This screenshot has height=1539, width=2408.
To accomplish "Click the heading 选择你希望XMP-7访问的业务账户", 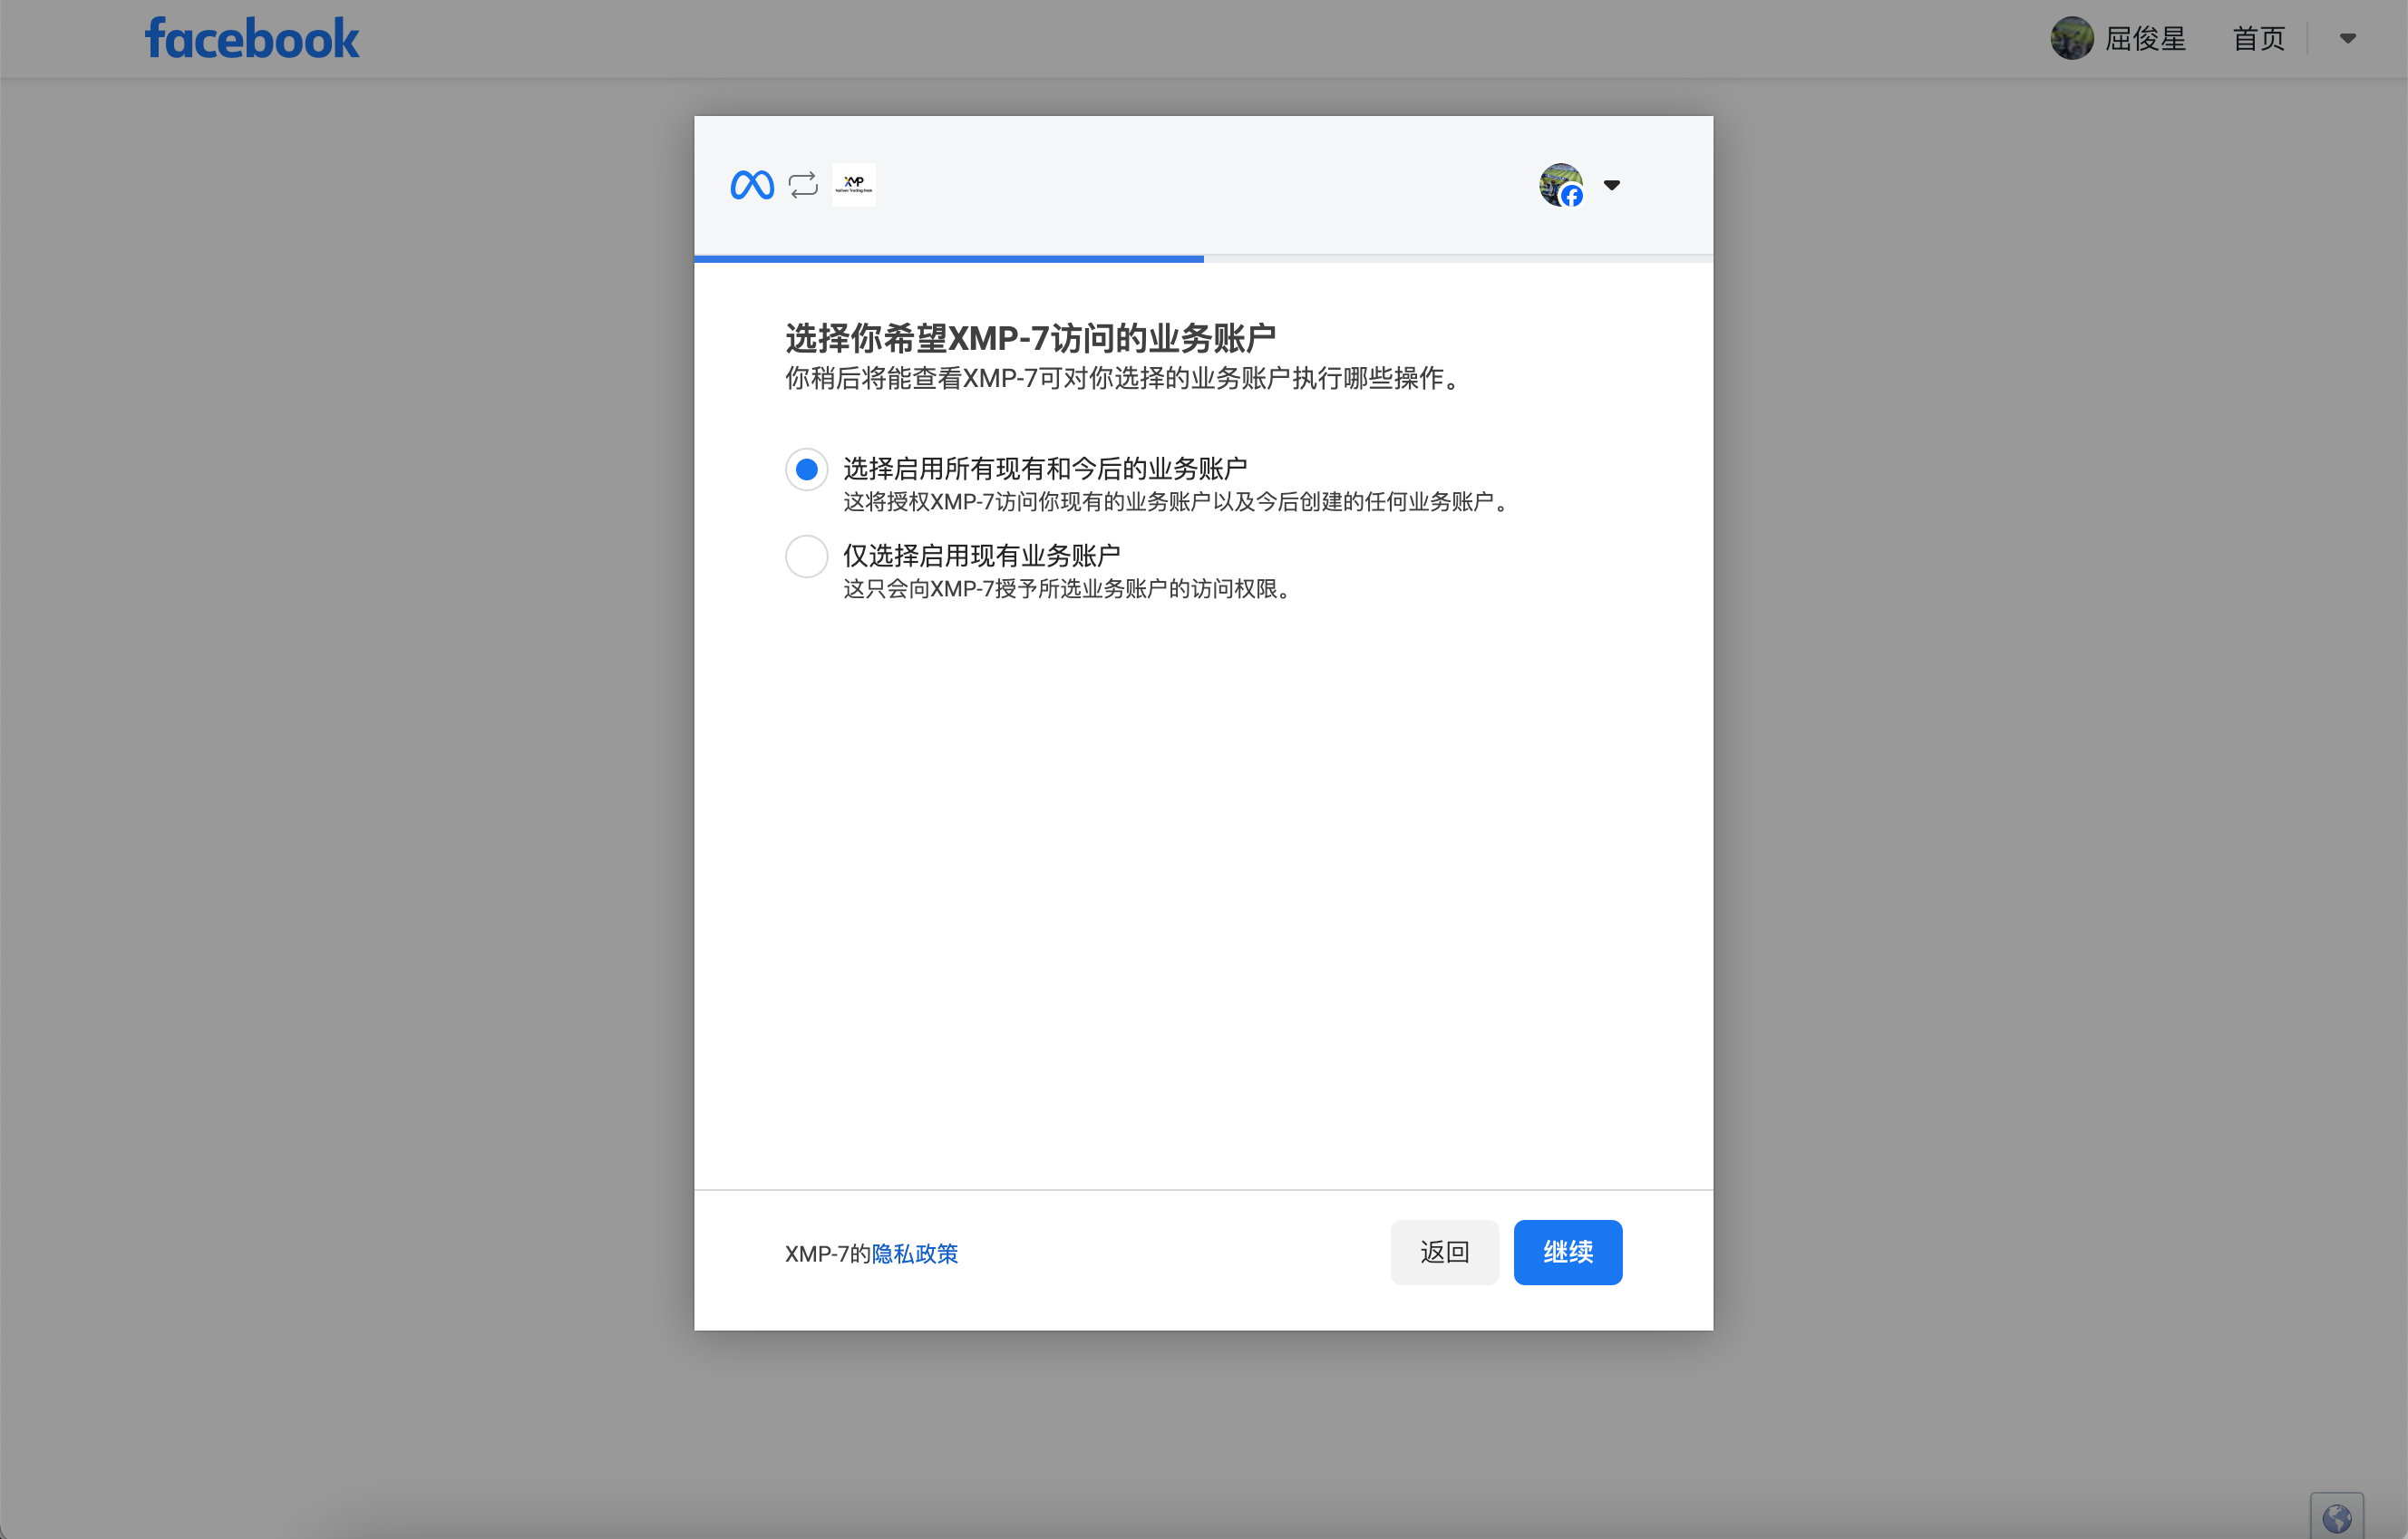I will [x=1030, y=338].
